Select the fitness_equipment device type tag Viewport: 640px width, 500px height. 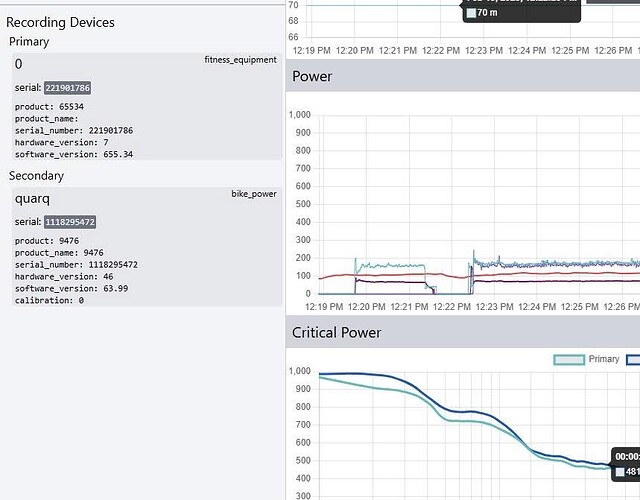click(x=240, y=60)
